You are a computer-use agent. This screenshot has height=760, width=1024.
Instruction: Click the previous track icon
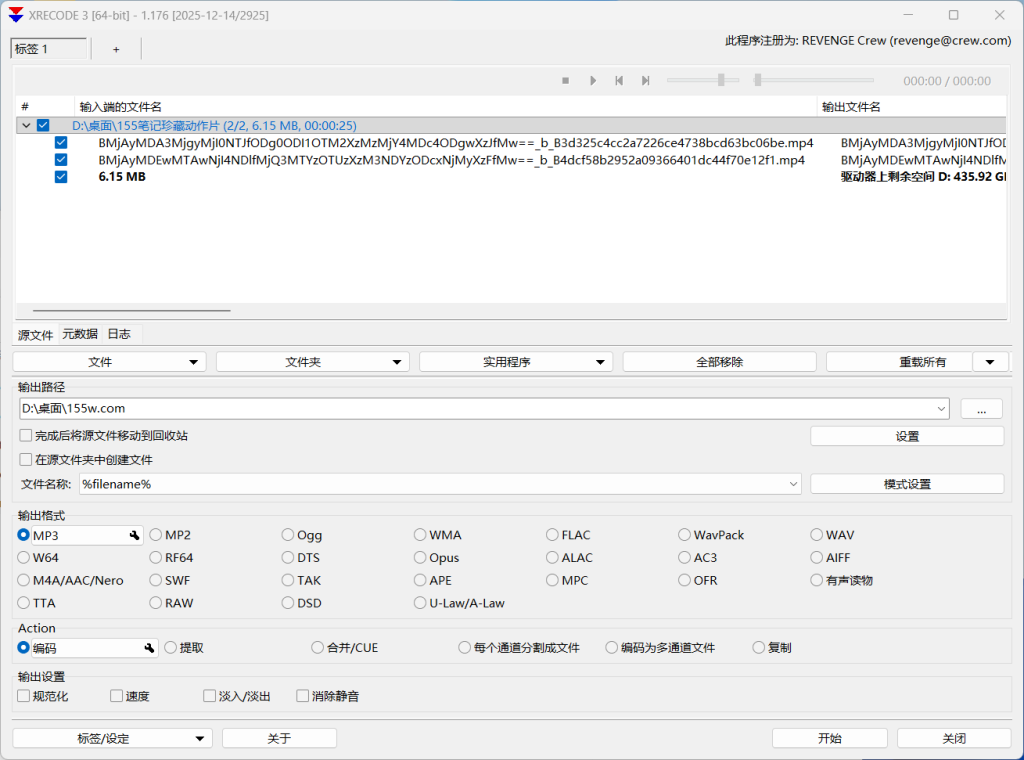click(x=619, y=81)
